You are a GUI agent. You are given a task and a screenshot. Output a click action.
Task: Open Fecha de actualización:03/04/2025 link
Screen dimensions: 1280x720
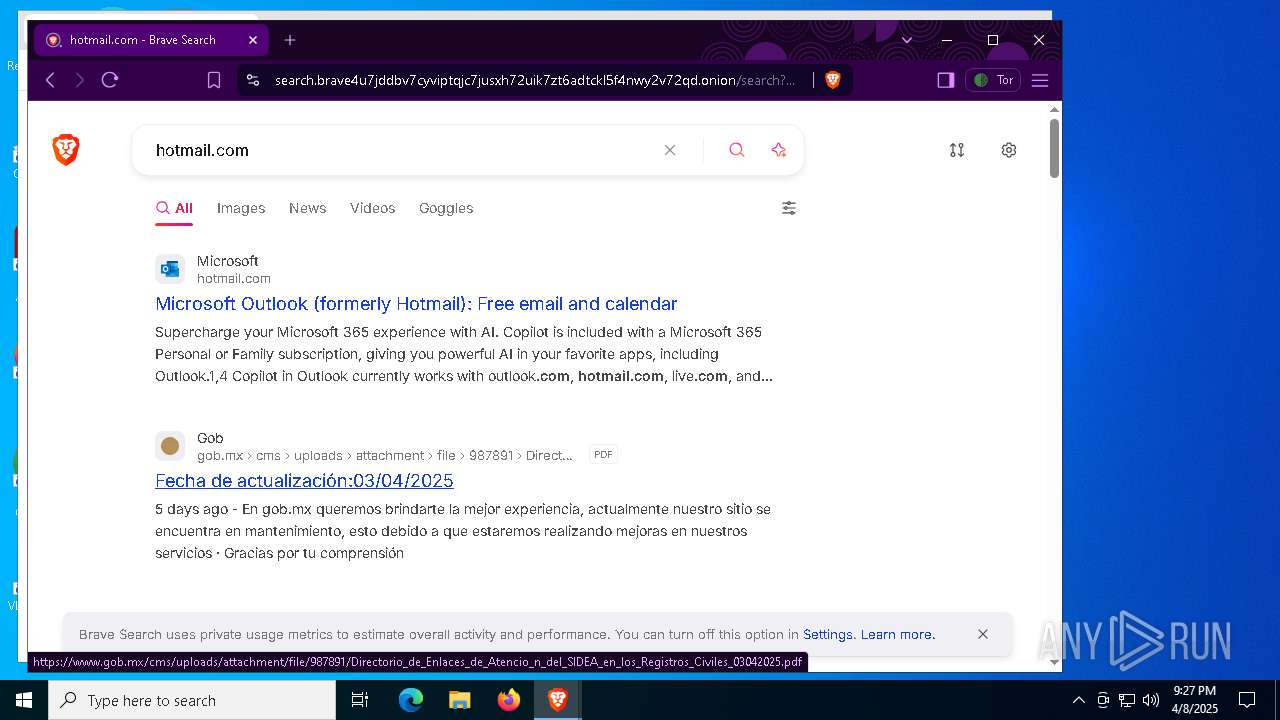[304, 481]
